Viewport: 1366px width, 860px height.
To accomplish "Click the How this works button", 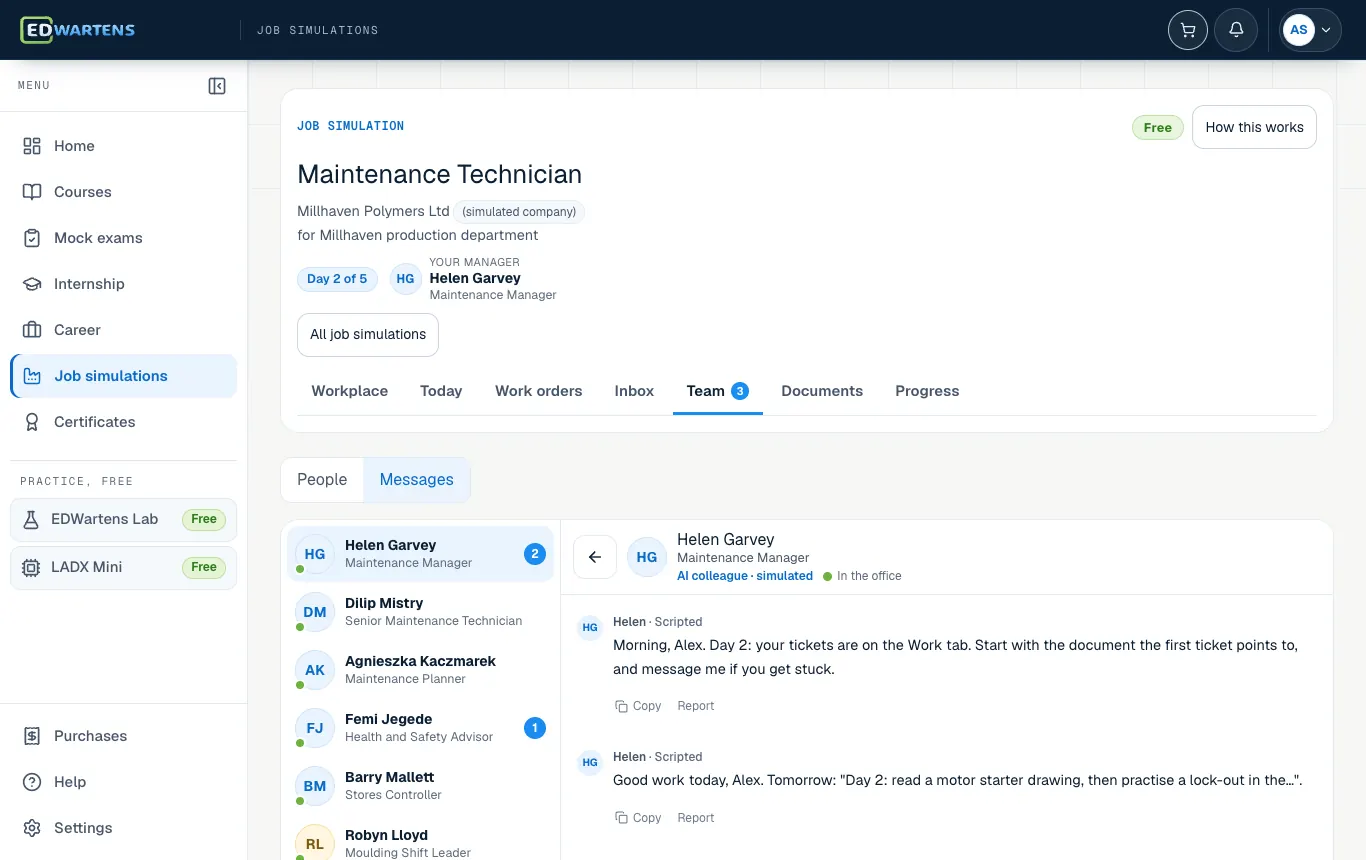I will coord(1254,127).
